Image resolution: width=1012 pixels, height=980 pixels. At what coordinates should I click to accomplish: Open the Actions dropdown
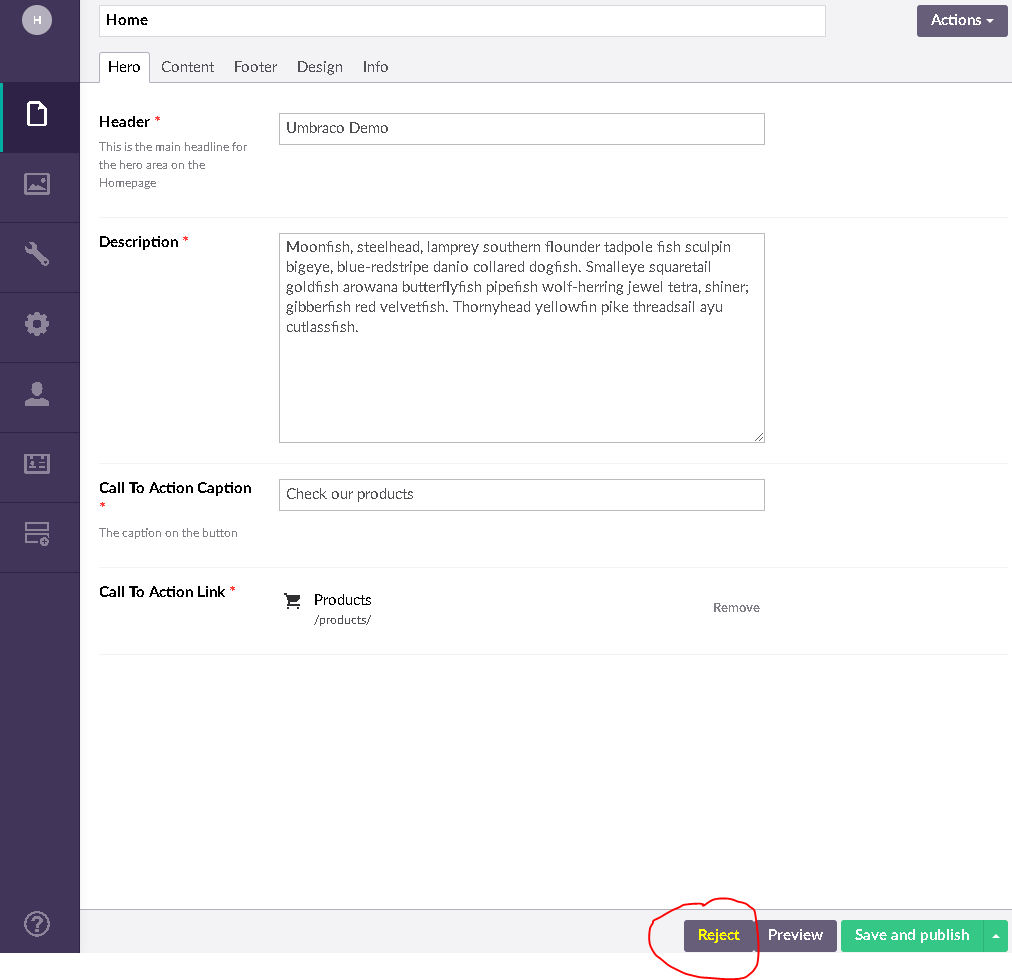[x=962, y=21]
